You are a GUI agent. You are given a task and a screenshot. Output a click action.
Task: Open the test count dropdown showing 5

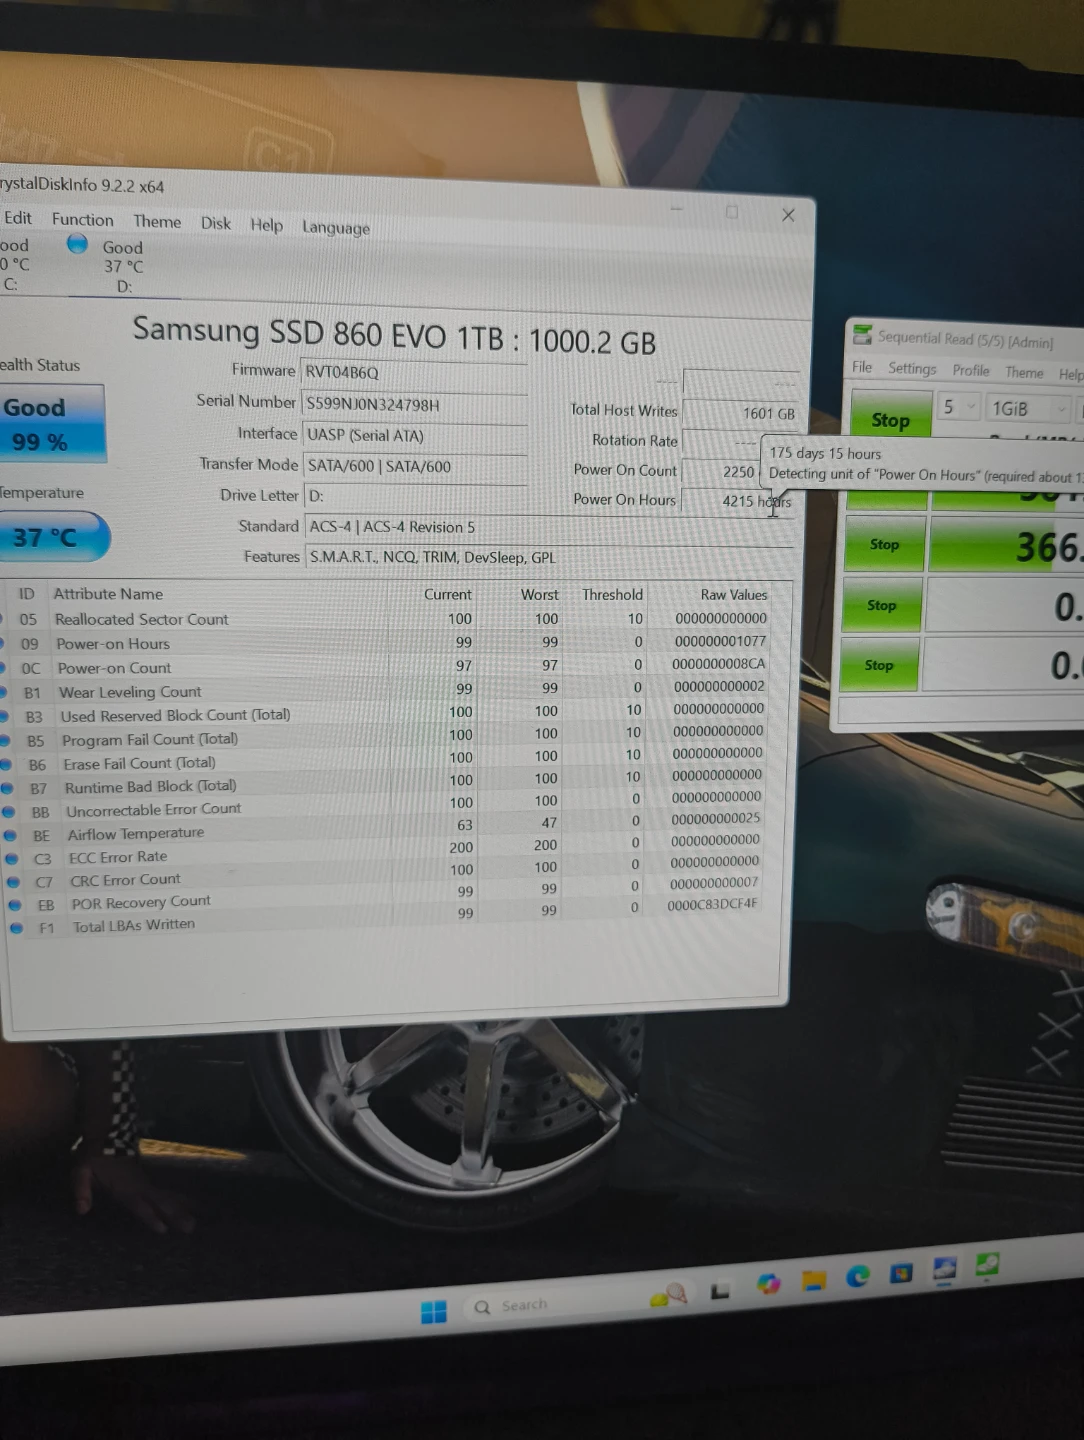pos(959,407)
